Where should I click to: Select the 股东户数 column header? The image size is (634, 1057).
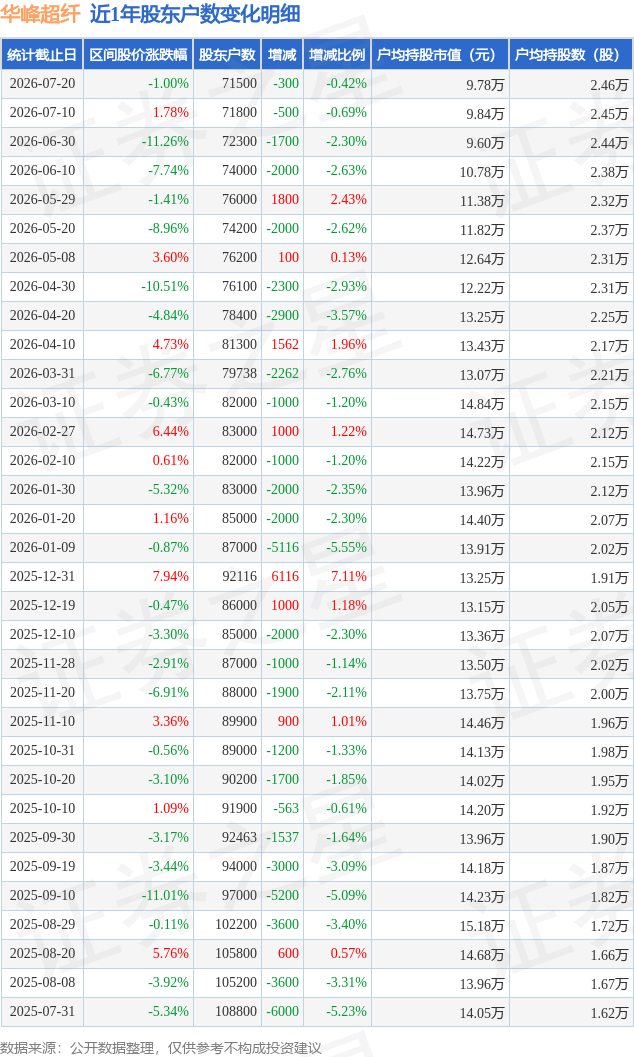(227, 55)
